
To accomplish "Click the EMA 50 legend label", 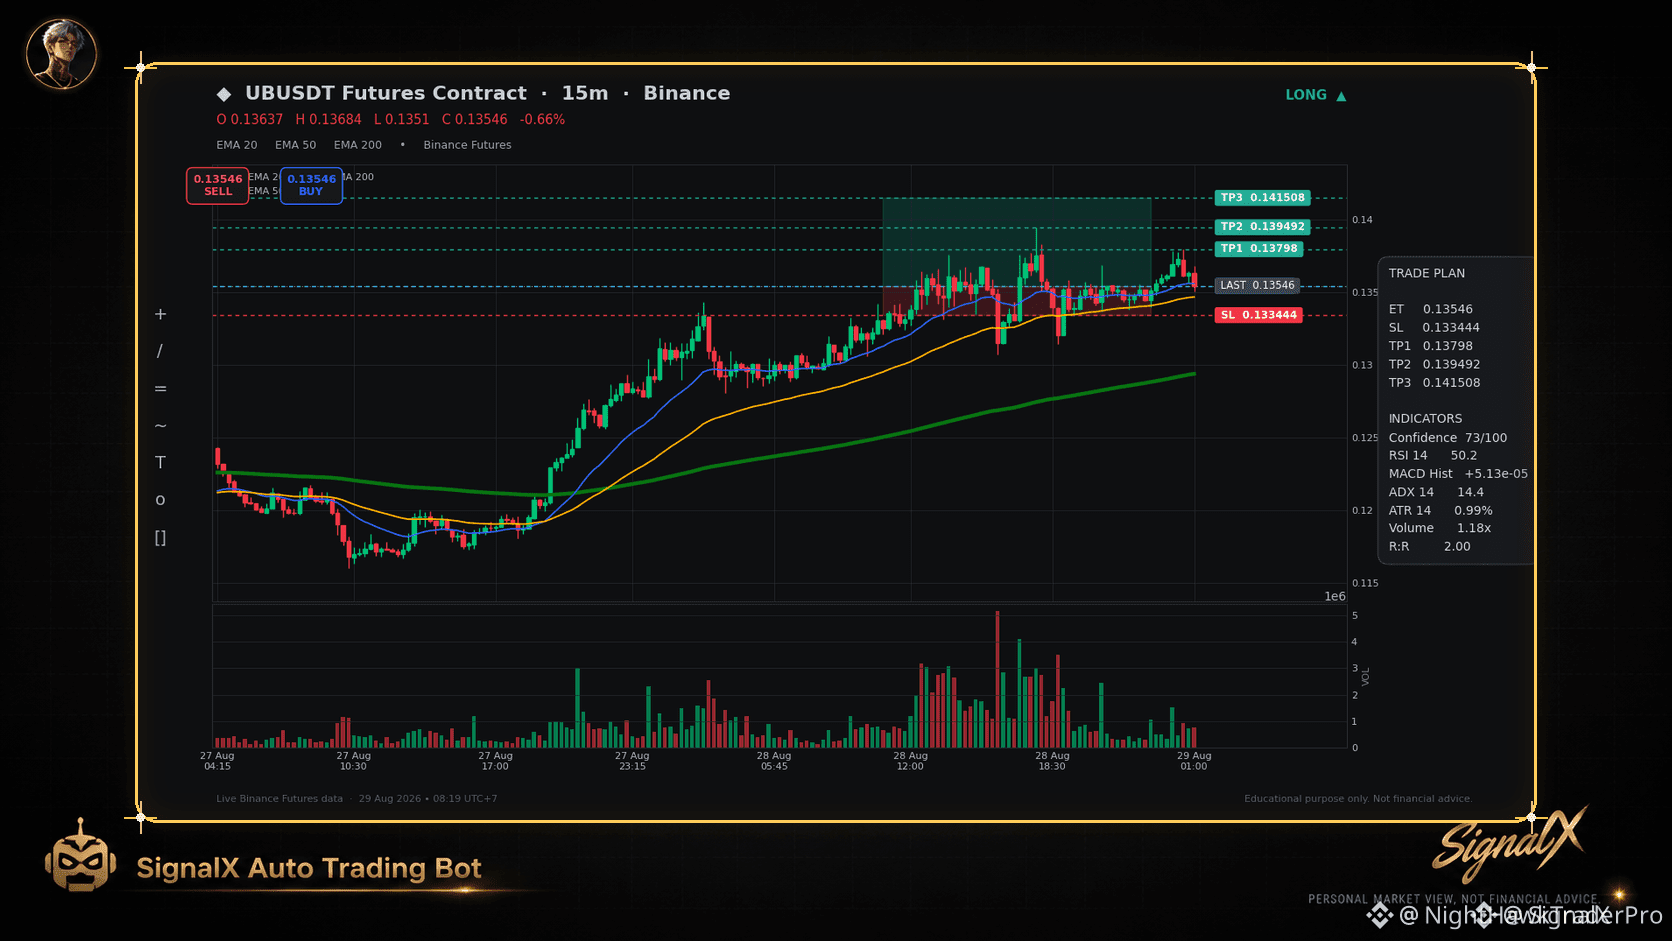I will coord(296,145).
